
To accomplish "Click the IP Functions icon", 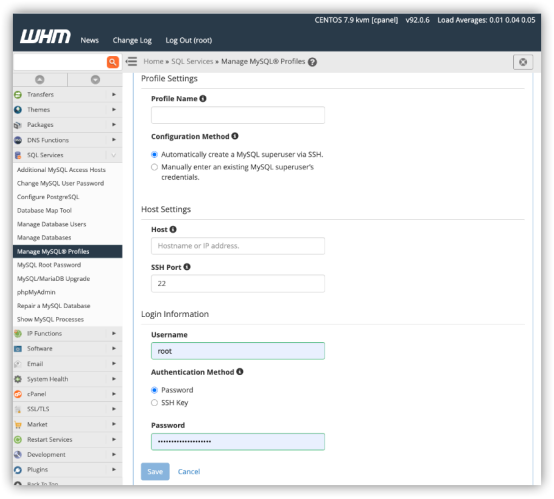I will [x=18, y=334].
